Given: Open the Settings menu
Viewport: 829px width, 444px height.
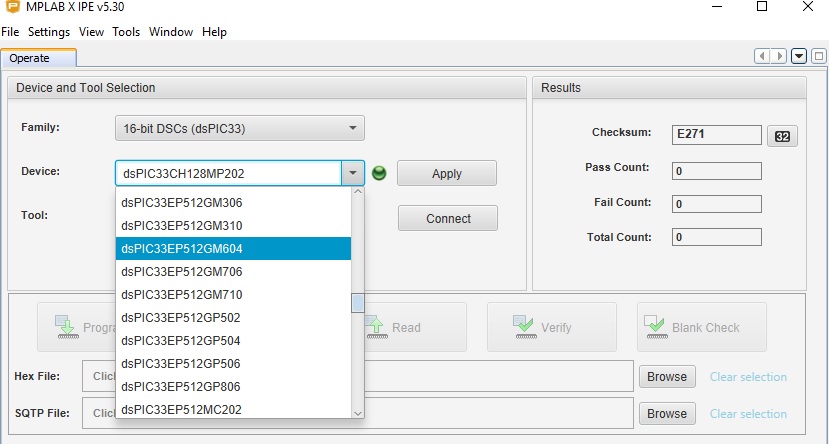Looking at the screenshot, I should click(49, 32).
